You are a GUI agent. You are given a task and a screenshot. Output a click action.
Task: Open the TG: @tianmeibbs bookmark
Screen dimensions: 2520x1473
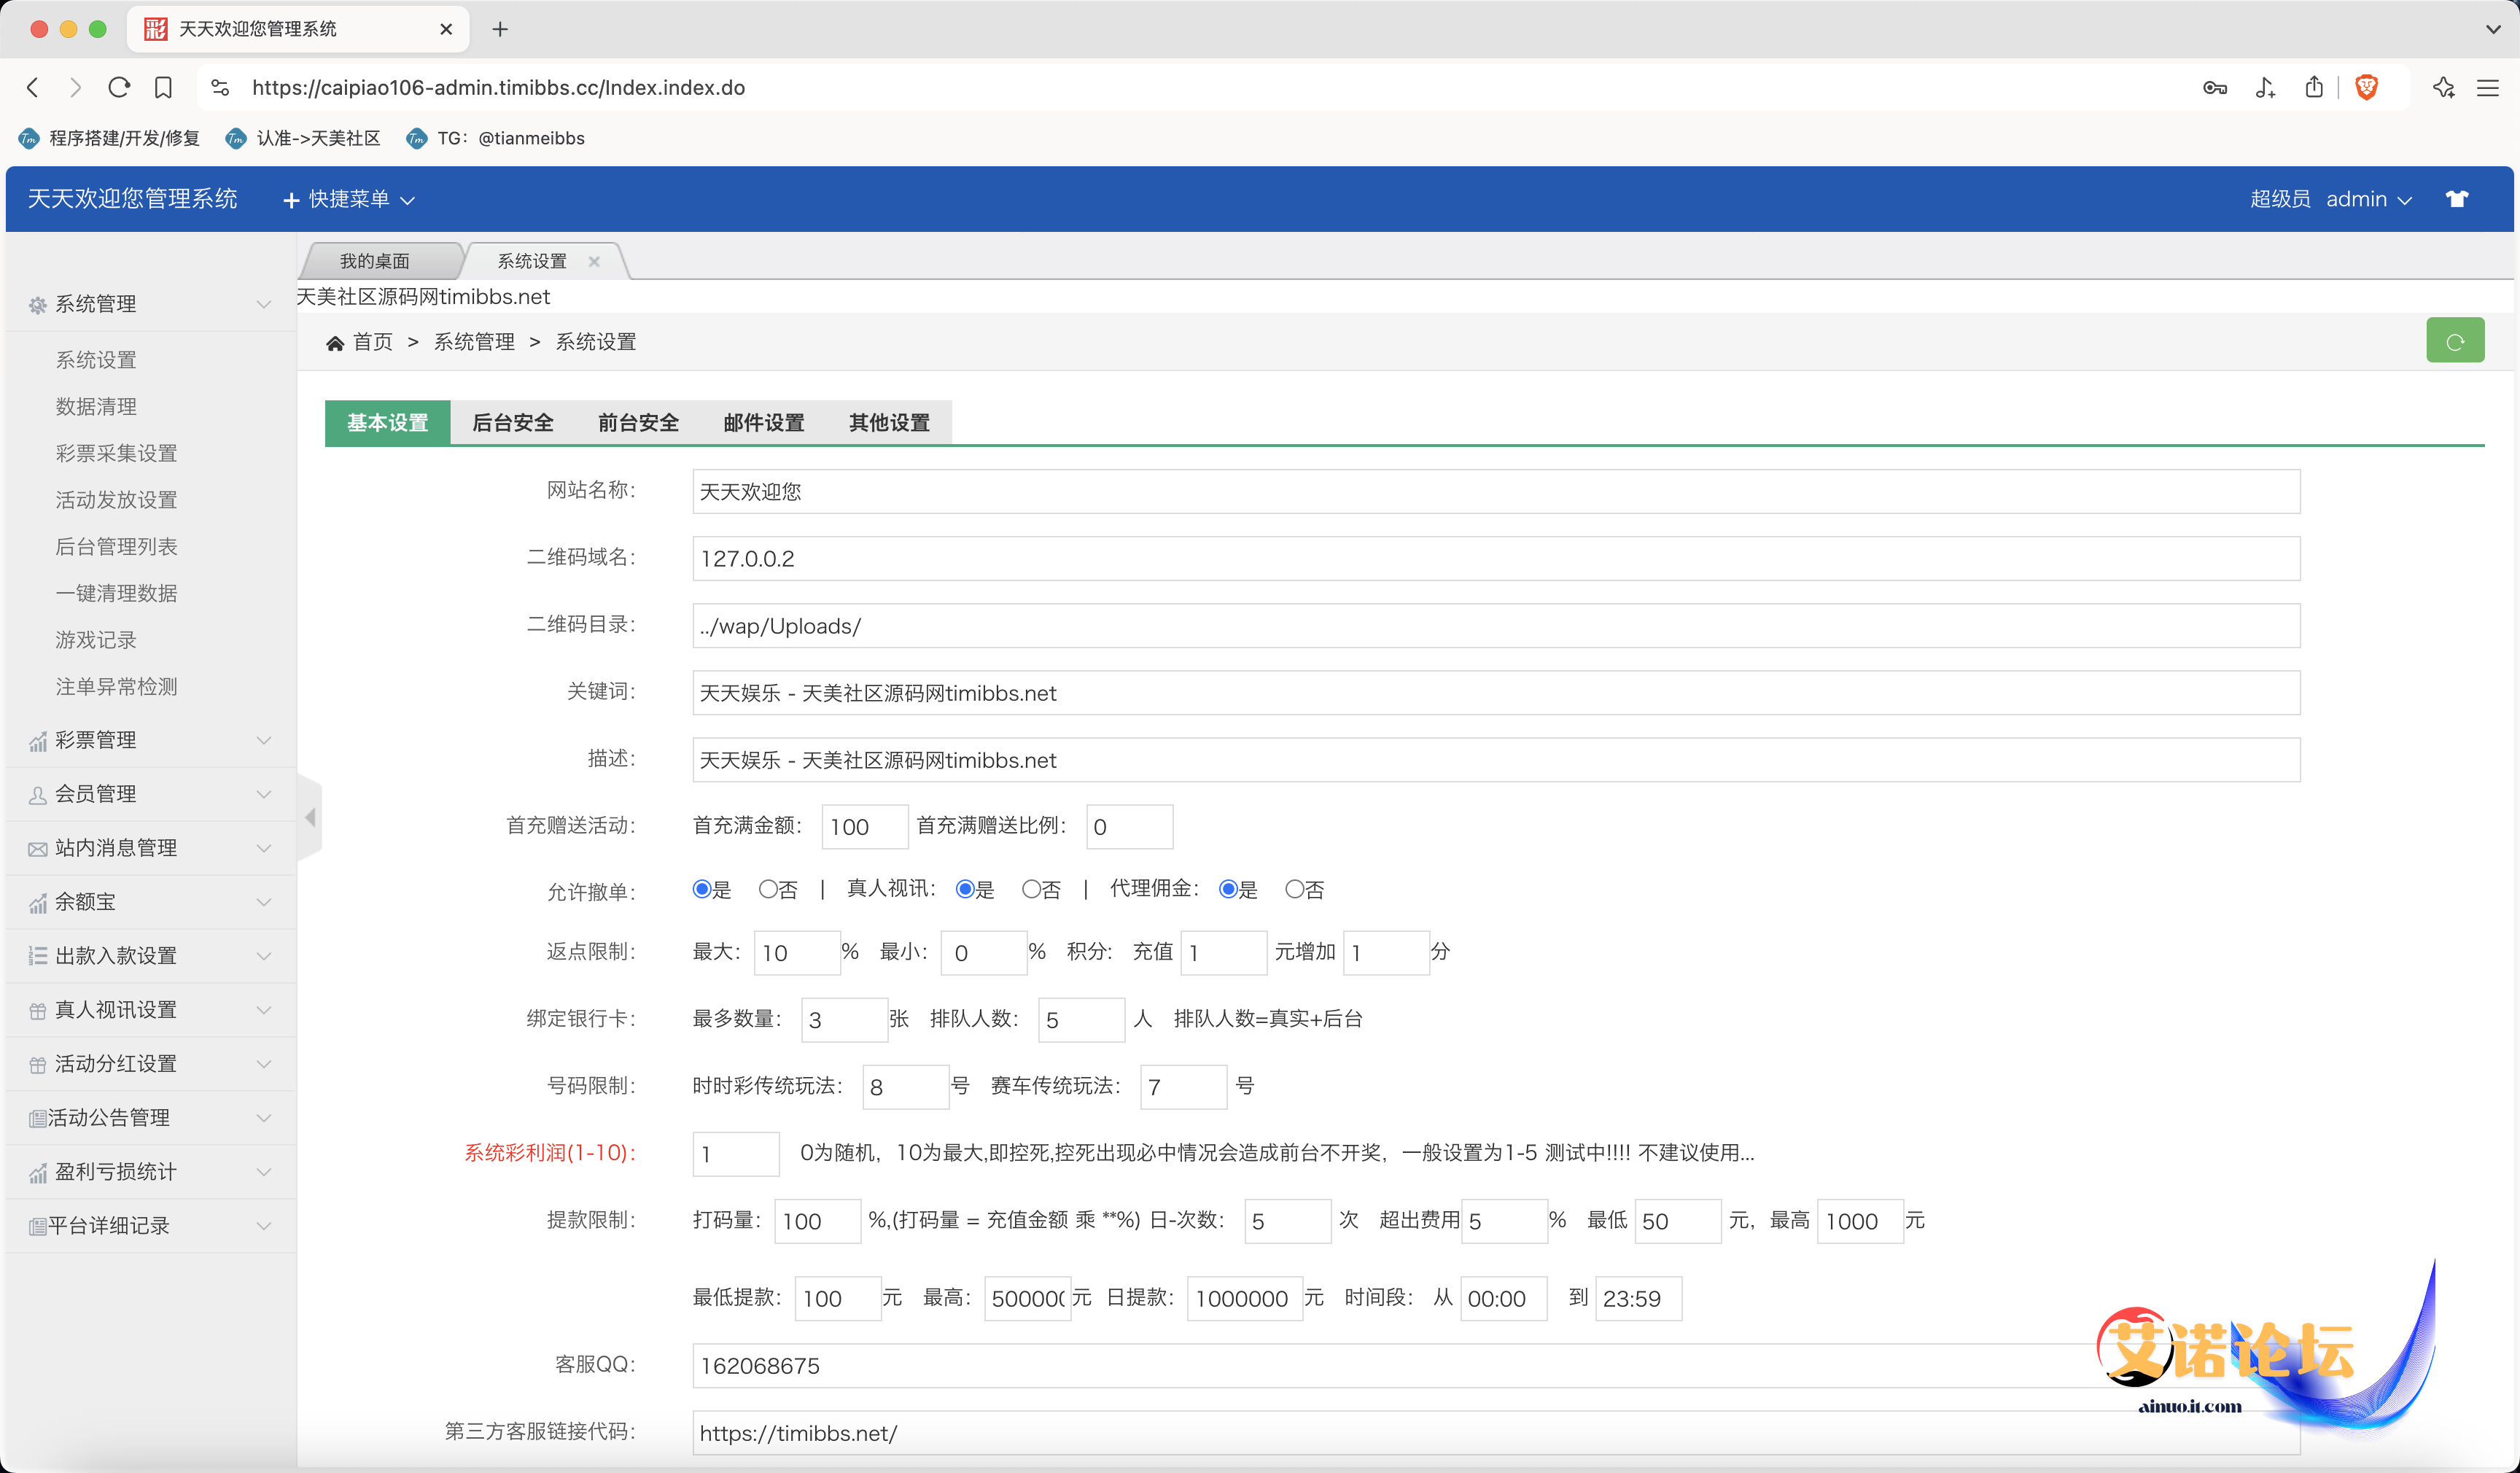(x=496, y=138)
